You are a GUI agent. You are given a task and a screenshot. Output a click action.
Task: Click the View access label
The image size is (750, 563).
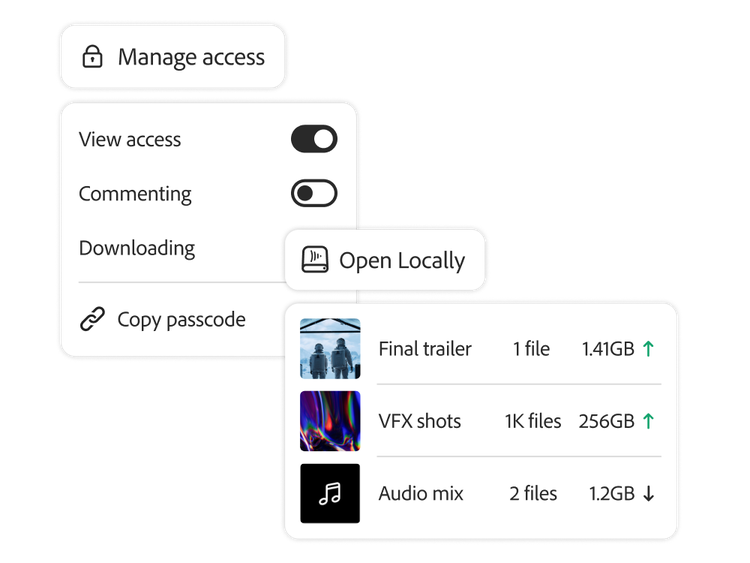[130, 140]
